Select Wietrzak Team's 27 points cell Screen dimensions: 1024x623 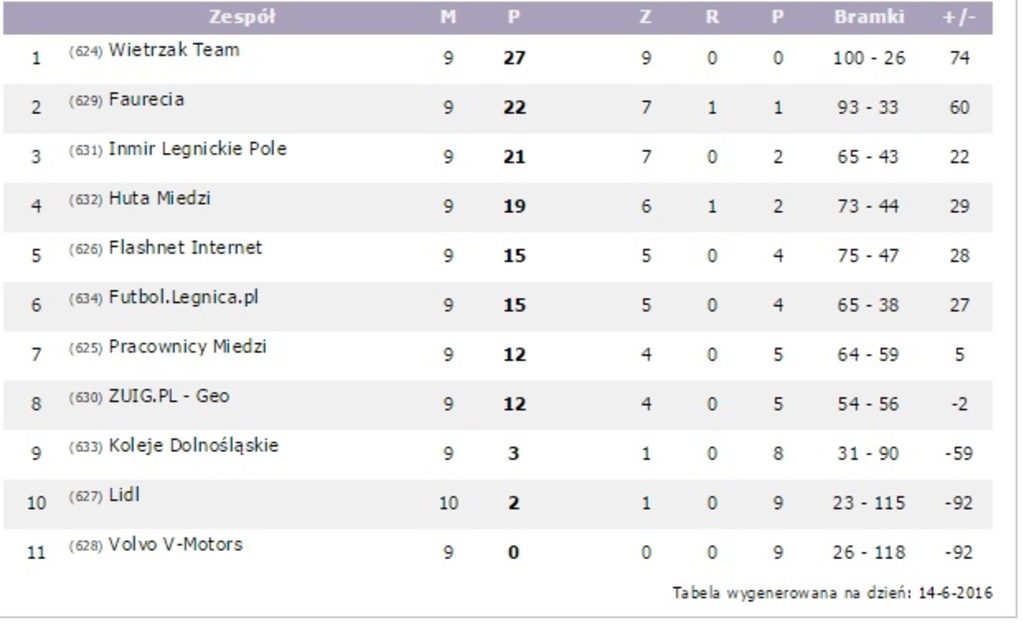(514, 58)
